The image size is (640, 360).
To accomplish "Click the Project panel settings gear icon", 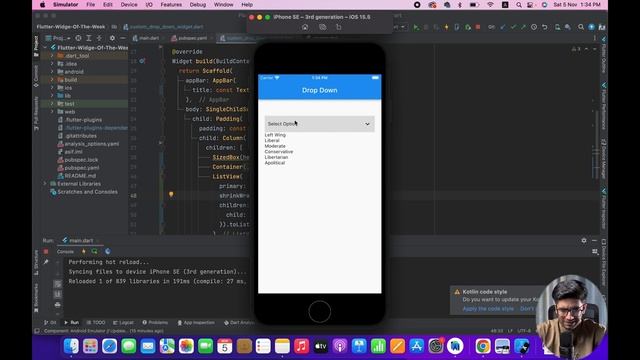I will point(112,38).
